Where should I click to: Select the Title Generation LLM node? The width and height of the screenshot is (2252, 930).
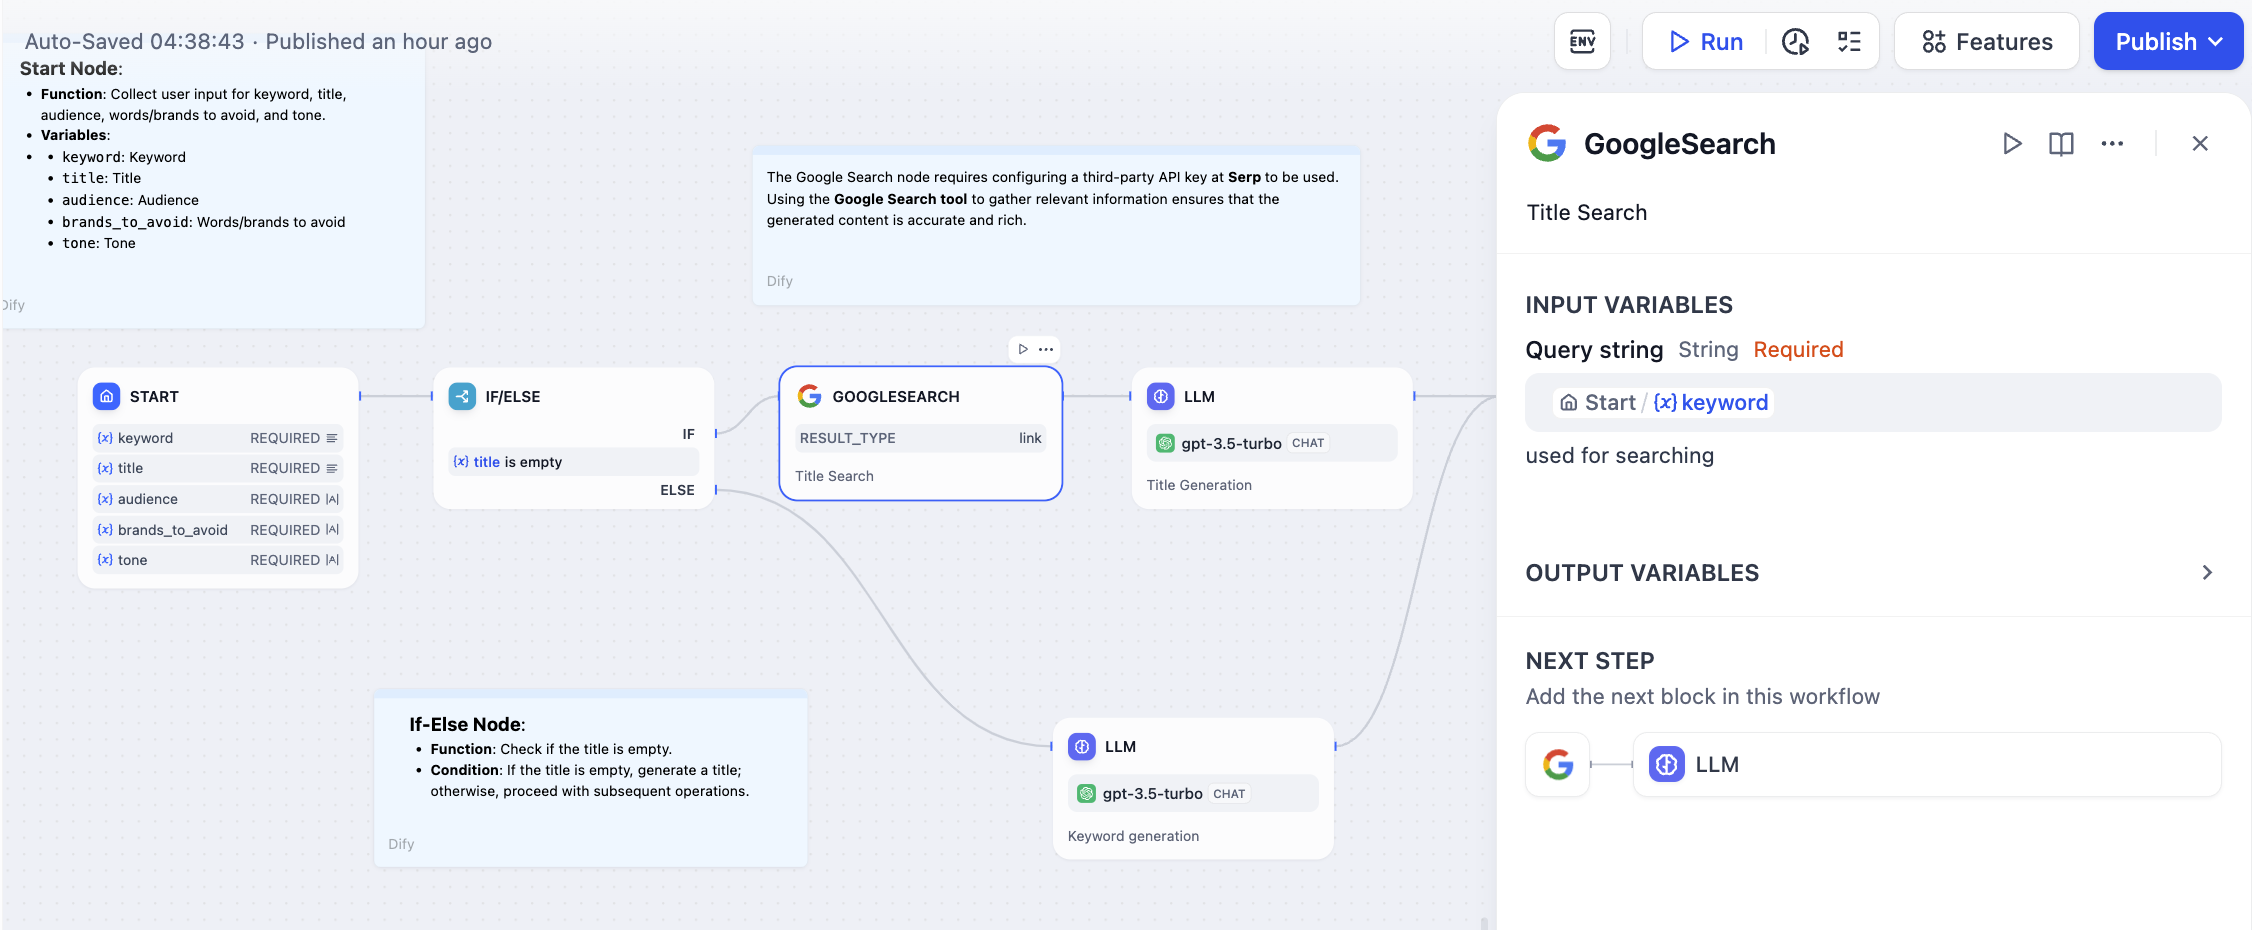click(1271, 440)
